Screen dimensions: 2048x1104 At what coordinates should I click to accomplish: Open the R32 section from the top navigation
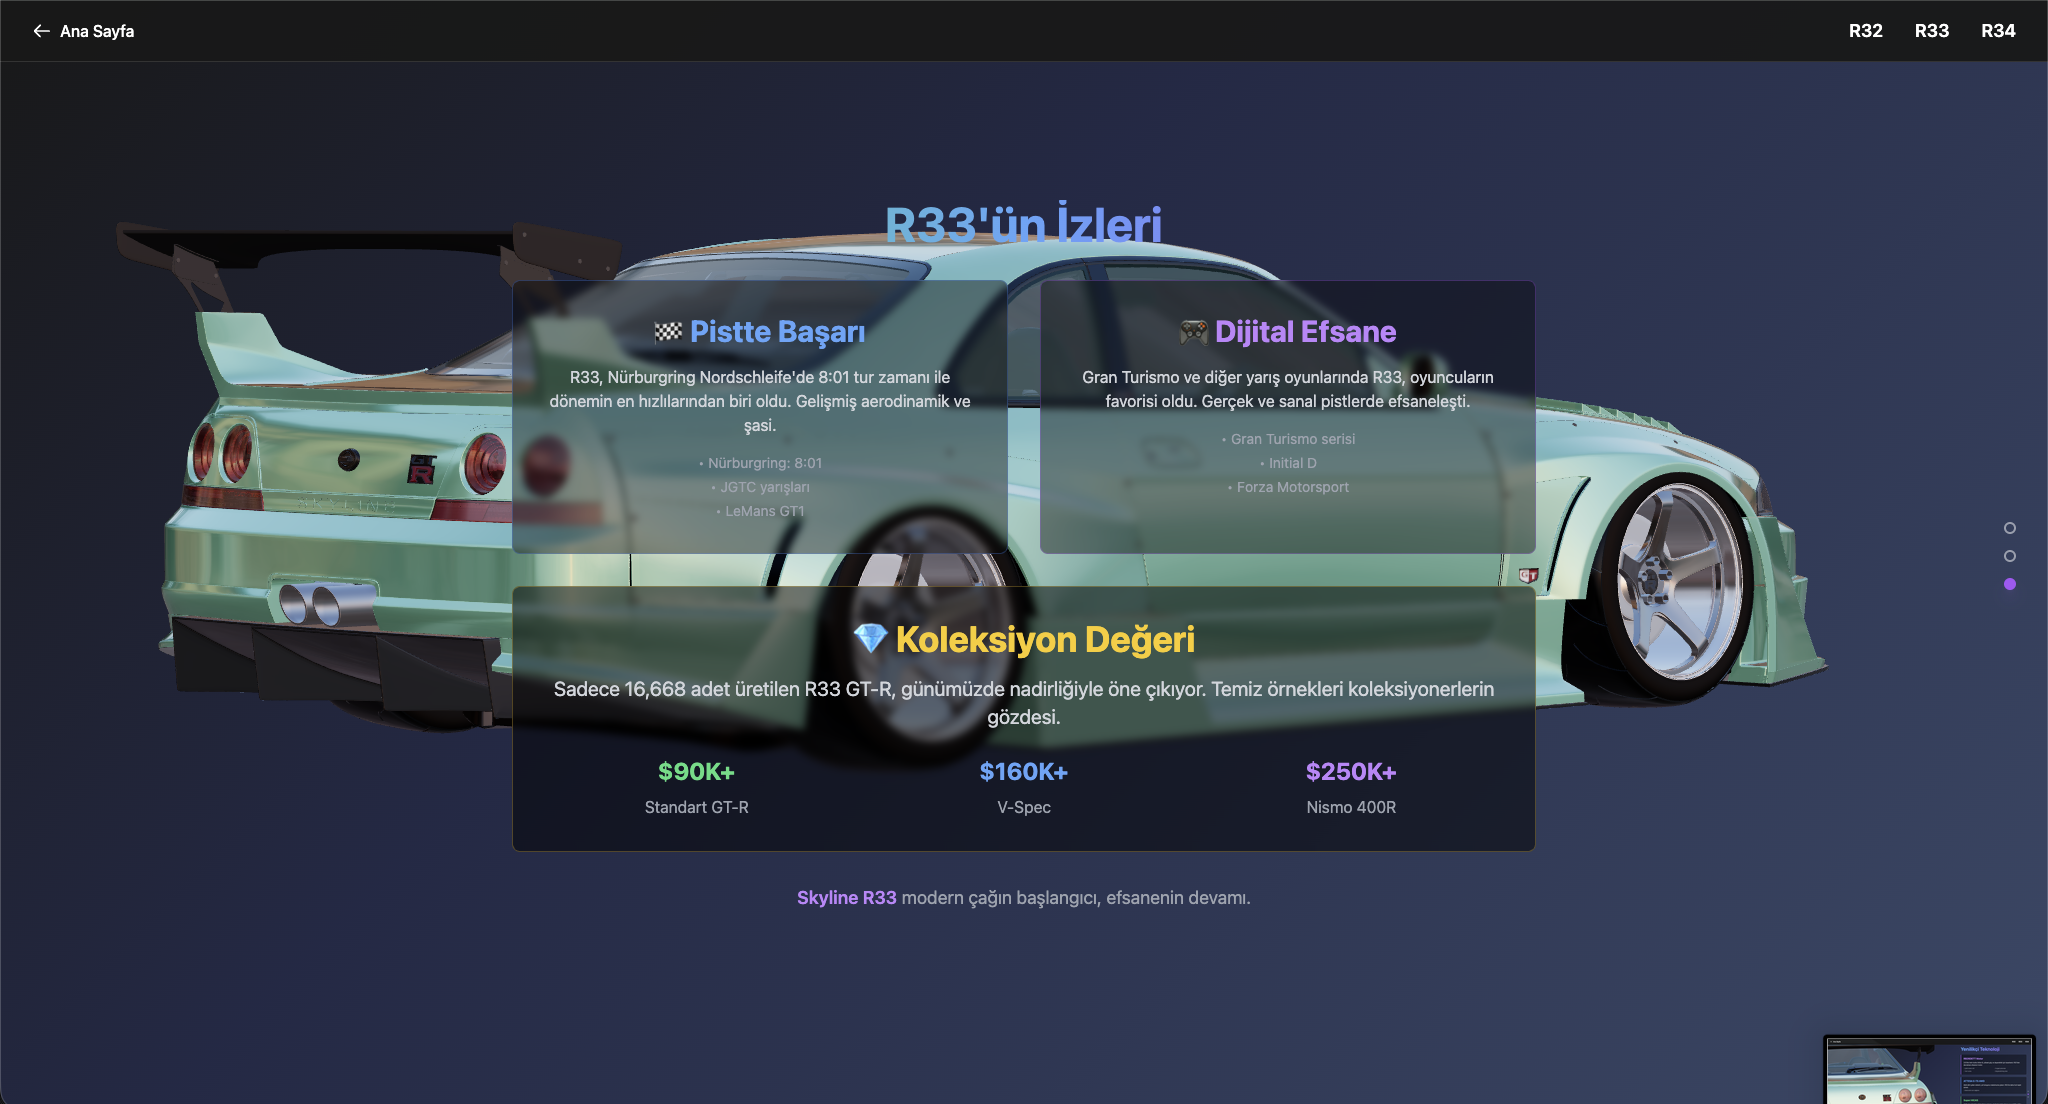pyautogui.click(x=1865, y=31)
